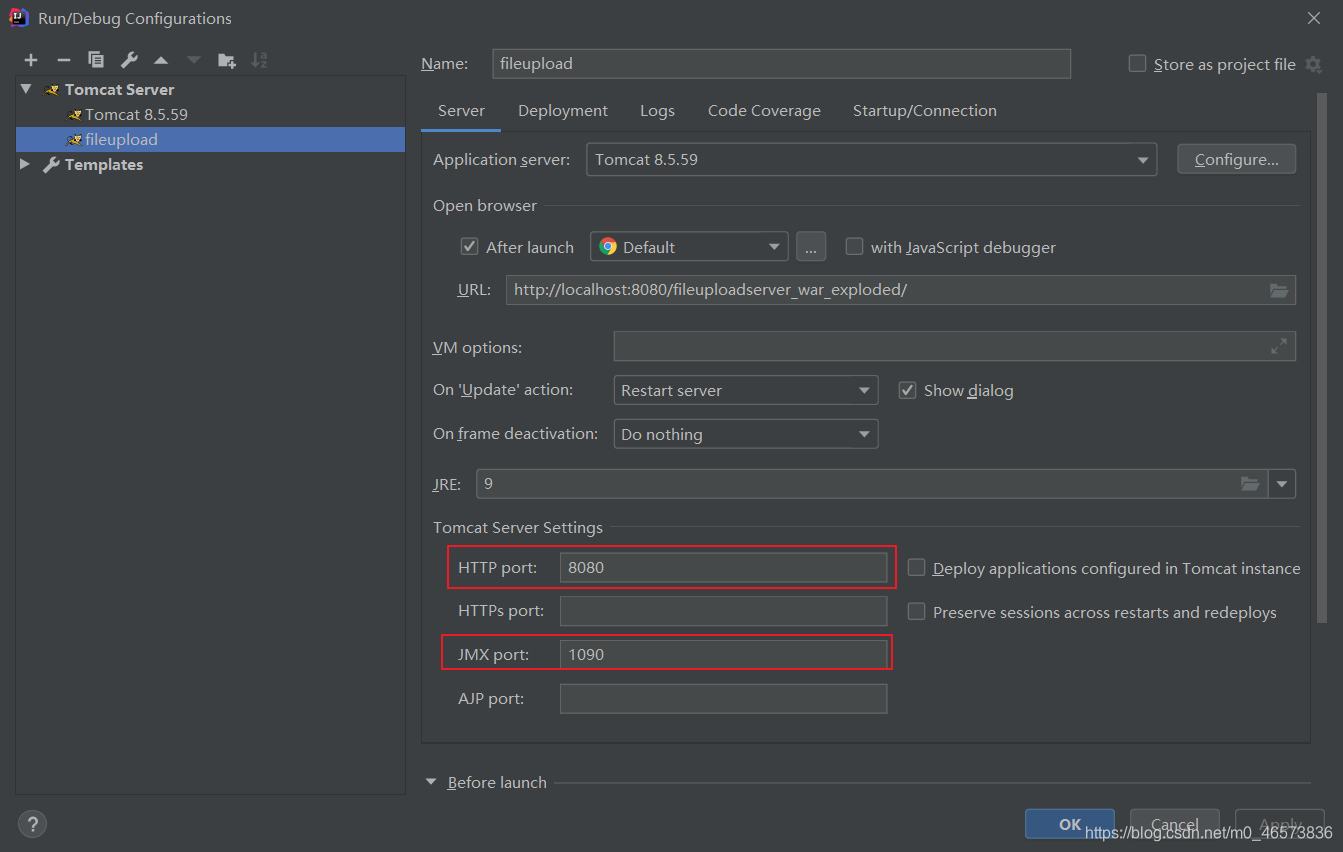
Task: Click the AJP port input field
Action: point(723,699)
